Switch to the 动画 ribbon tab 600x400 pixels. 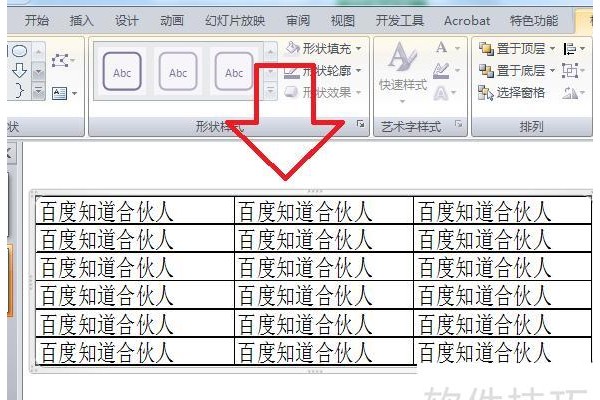172,20
